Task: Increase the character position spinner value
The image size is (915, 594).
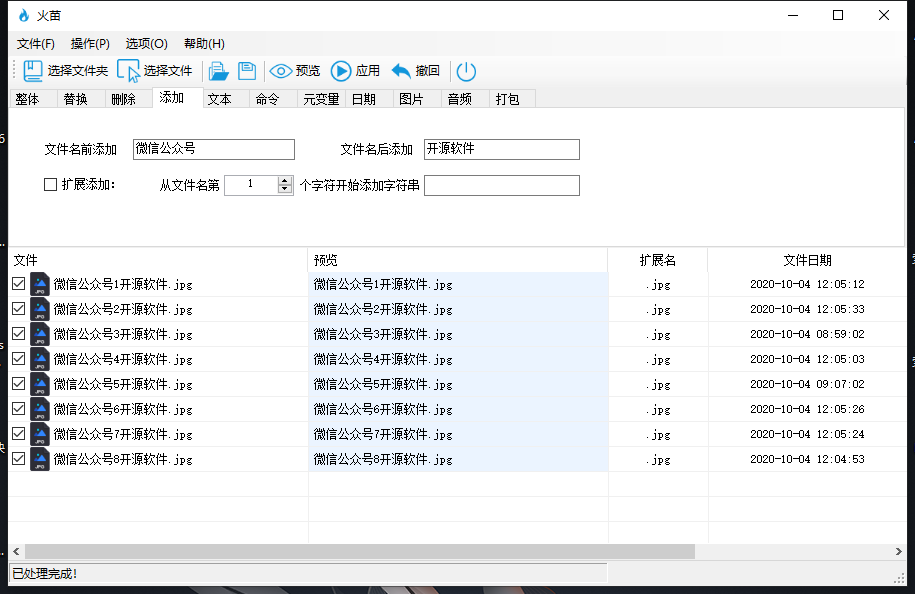Action: point(285,181)
